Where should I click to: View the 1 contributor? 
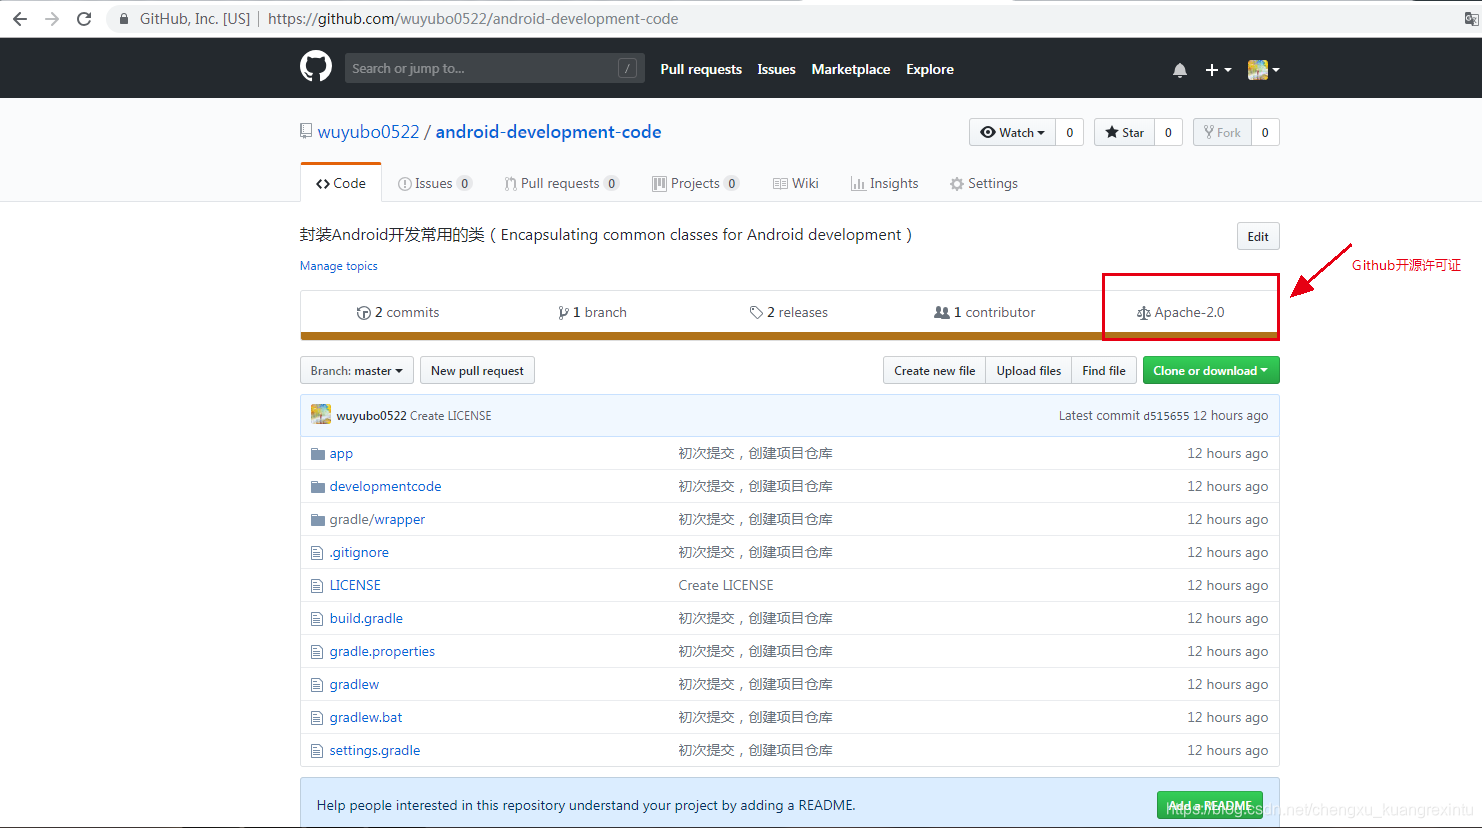pyautogui.click(x=985, y=312)
